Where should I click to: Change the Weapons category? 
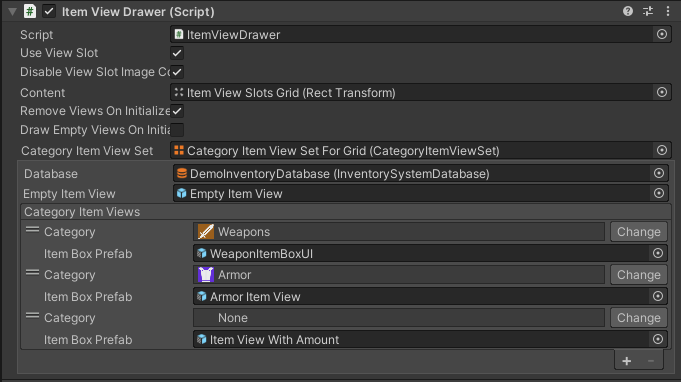click(638, 232)
